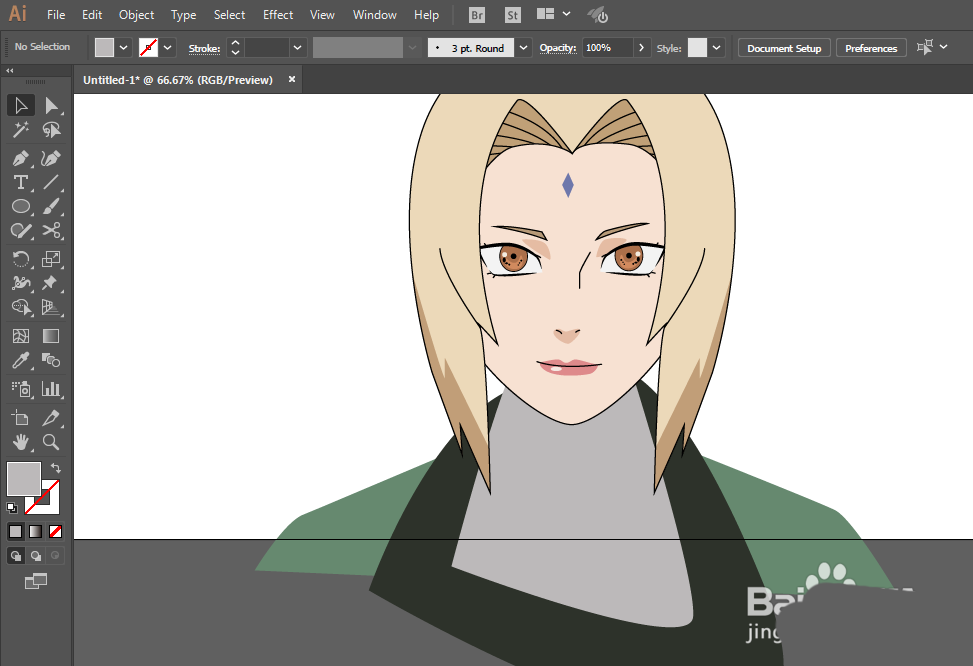Open the graphic Style dropdown

(717, 48)
